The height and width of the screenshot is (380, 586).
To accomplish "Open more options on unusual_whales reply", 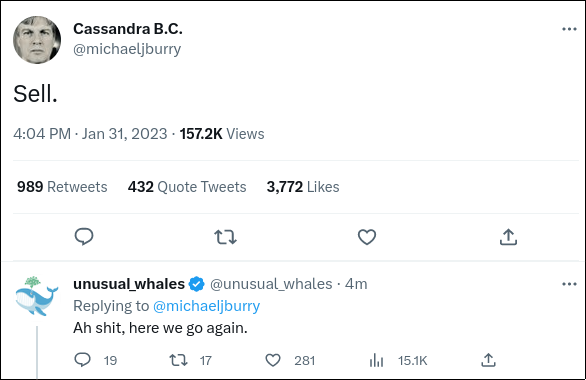I will click(569, 284).
